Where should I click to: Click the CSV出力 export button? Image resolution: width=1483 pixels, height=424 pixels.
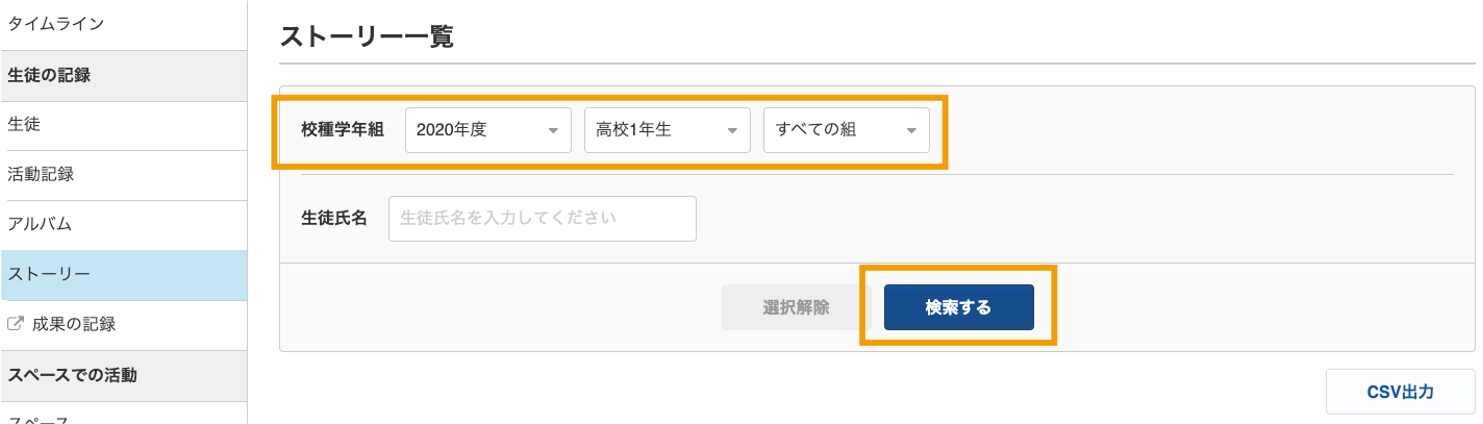(1400, 392)
